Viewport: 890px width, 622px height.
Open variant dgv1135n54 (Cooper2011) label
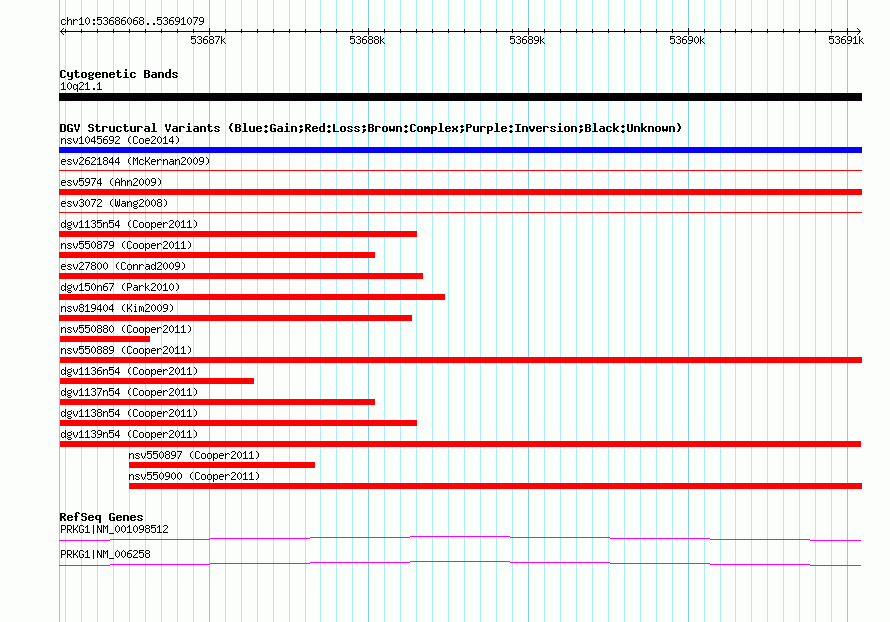coord(129,224)
